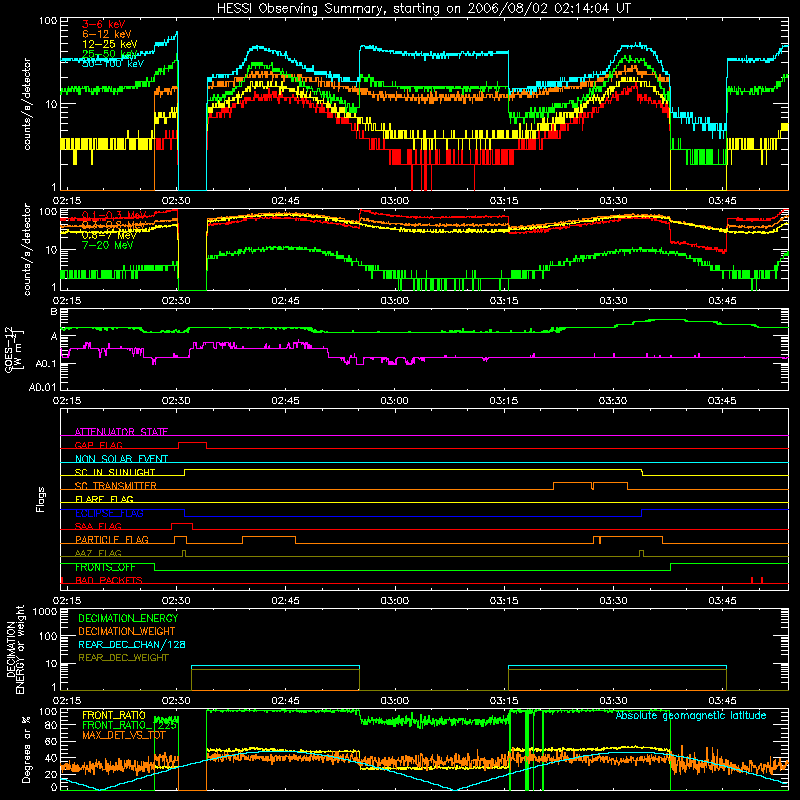Click the counts/s/detector title of keV plot
800x800 pixels.
[27, 104]
